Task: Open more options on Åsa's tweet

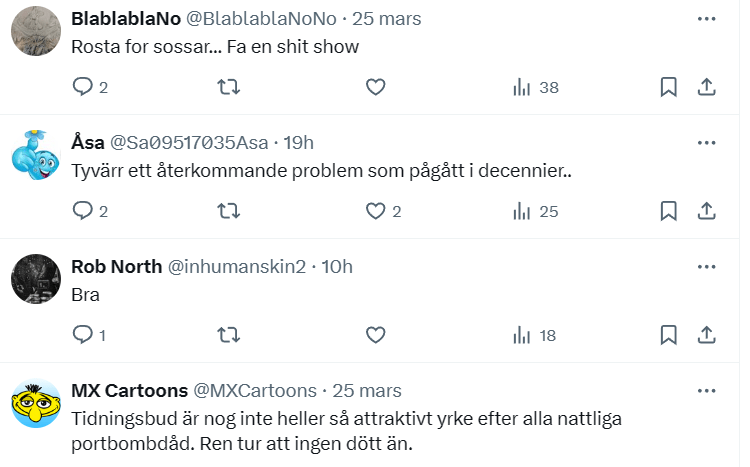Action: [706, 143]
